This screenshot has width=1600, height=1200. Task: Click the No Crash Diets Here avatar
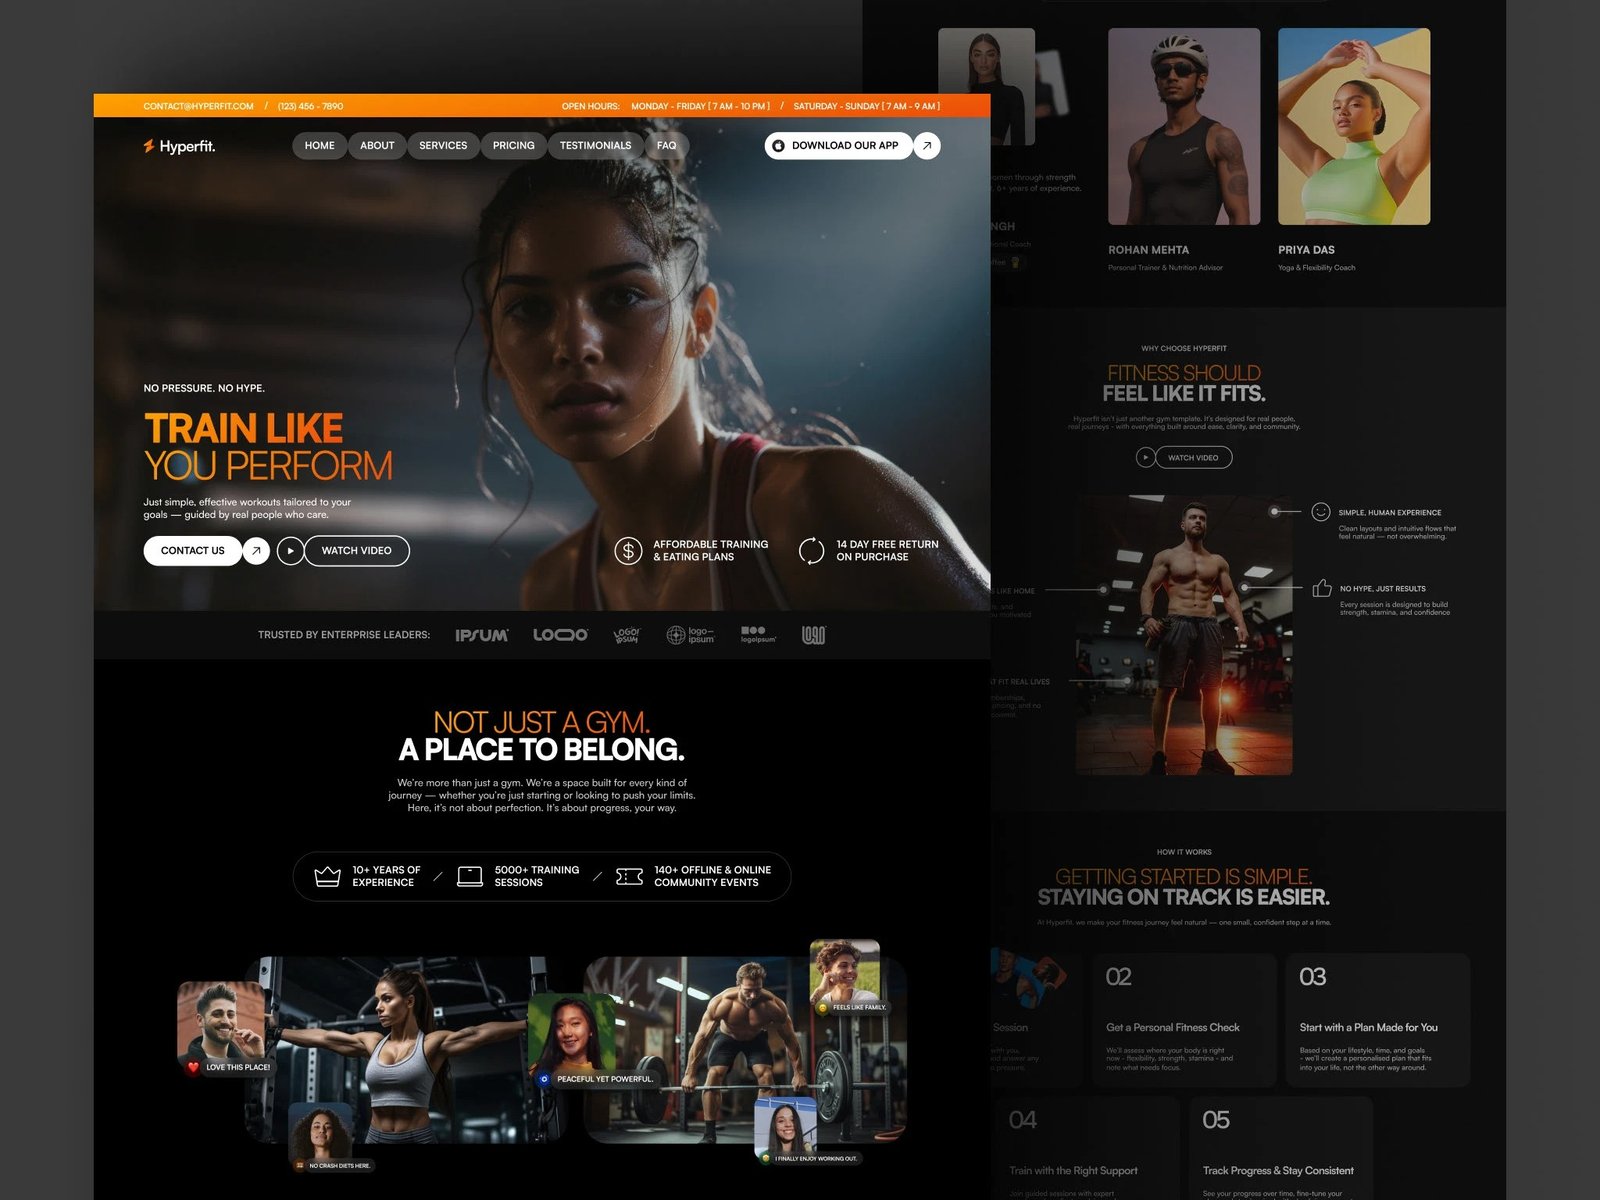321,1132
